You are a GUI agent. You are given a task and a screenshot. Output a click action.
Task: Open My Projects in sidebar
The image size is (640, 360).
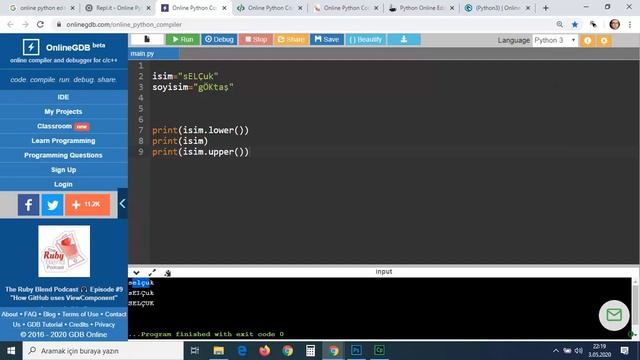(63, 111)
